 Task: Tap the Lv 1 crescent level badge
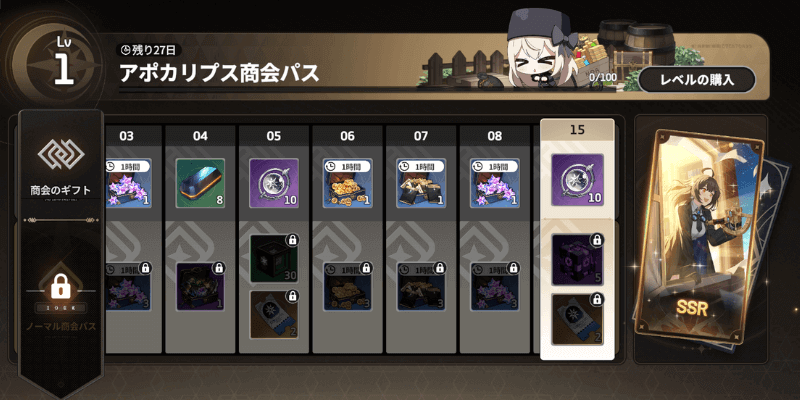coord(60,60)
